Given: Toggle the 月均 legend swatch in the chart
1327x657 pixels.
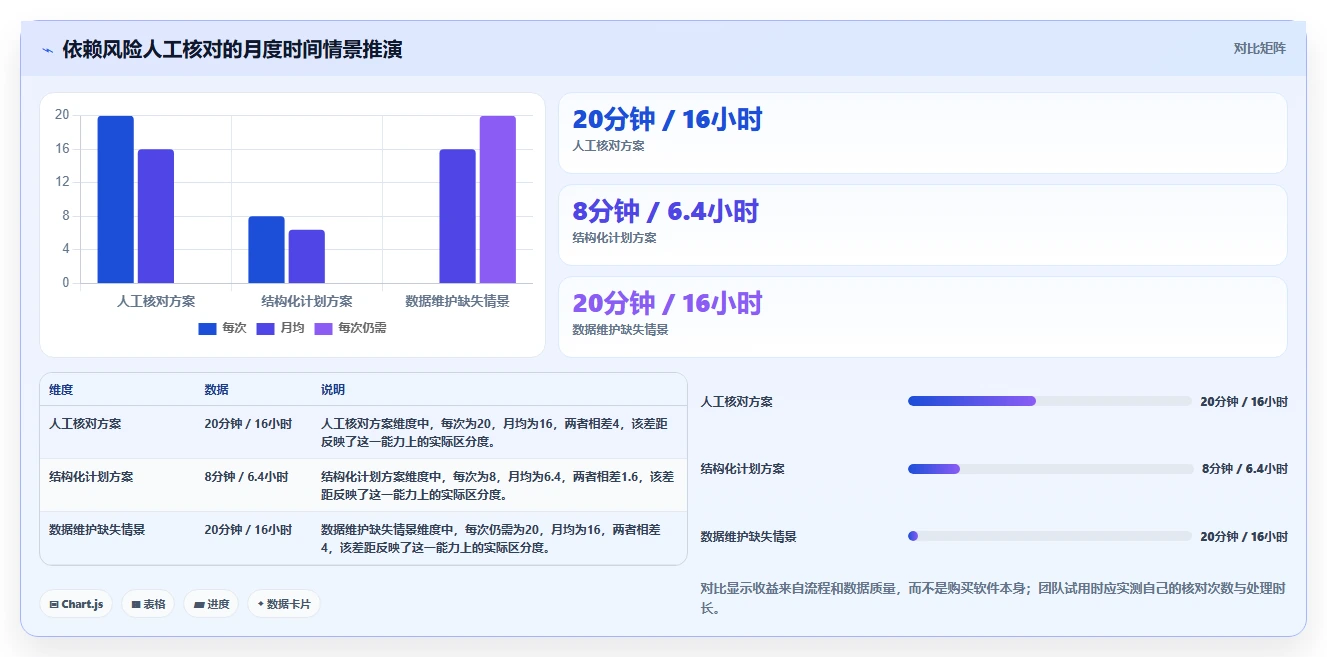Looking at the screenshot, I should pos(265,328).
